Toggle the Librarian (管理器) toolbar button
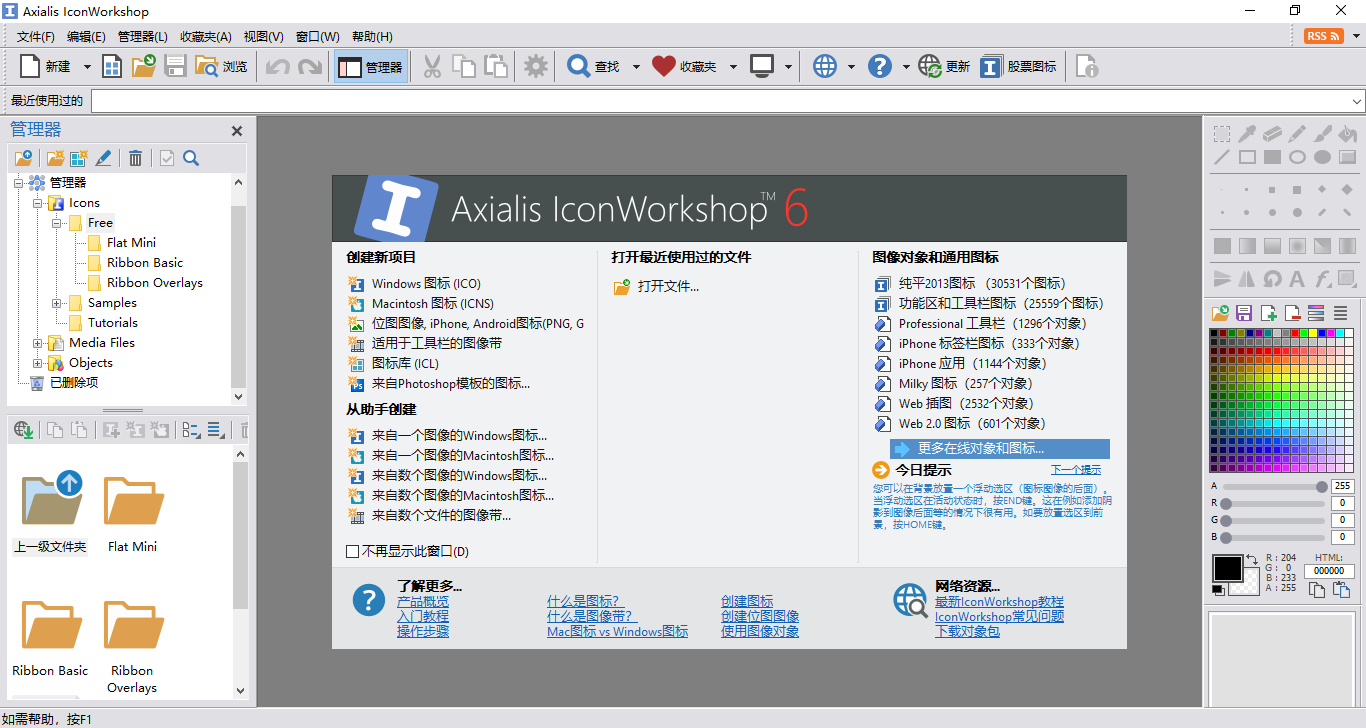The width and height of the screenshot is (1366, 728). [370, 67]
